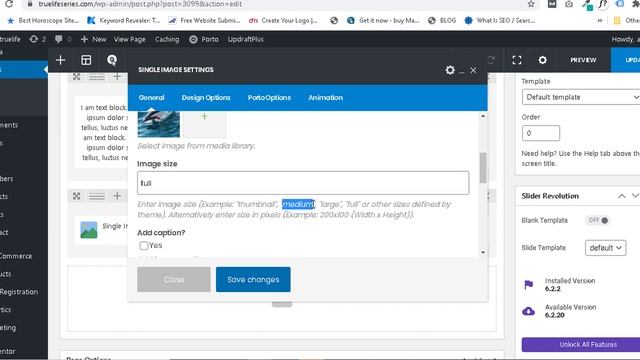Click the Unlock All Features button
The width and height of the screenshot is (640, 360).
pos(581,344)
